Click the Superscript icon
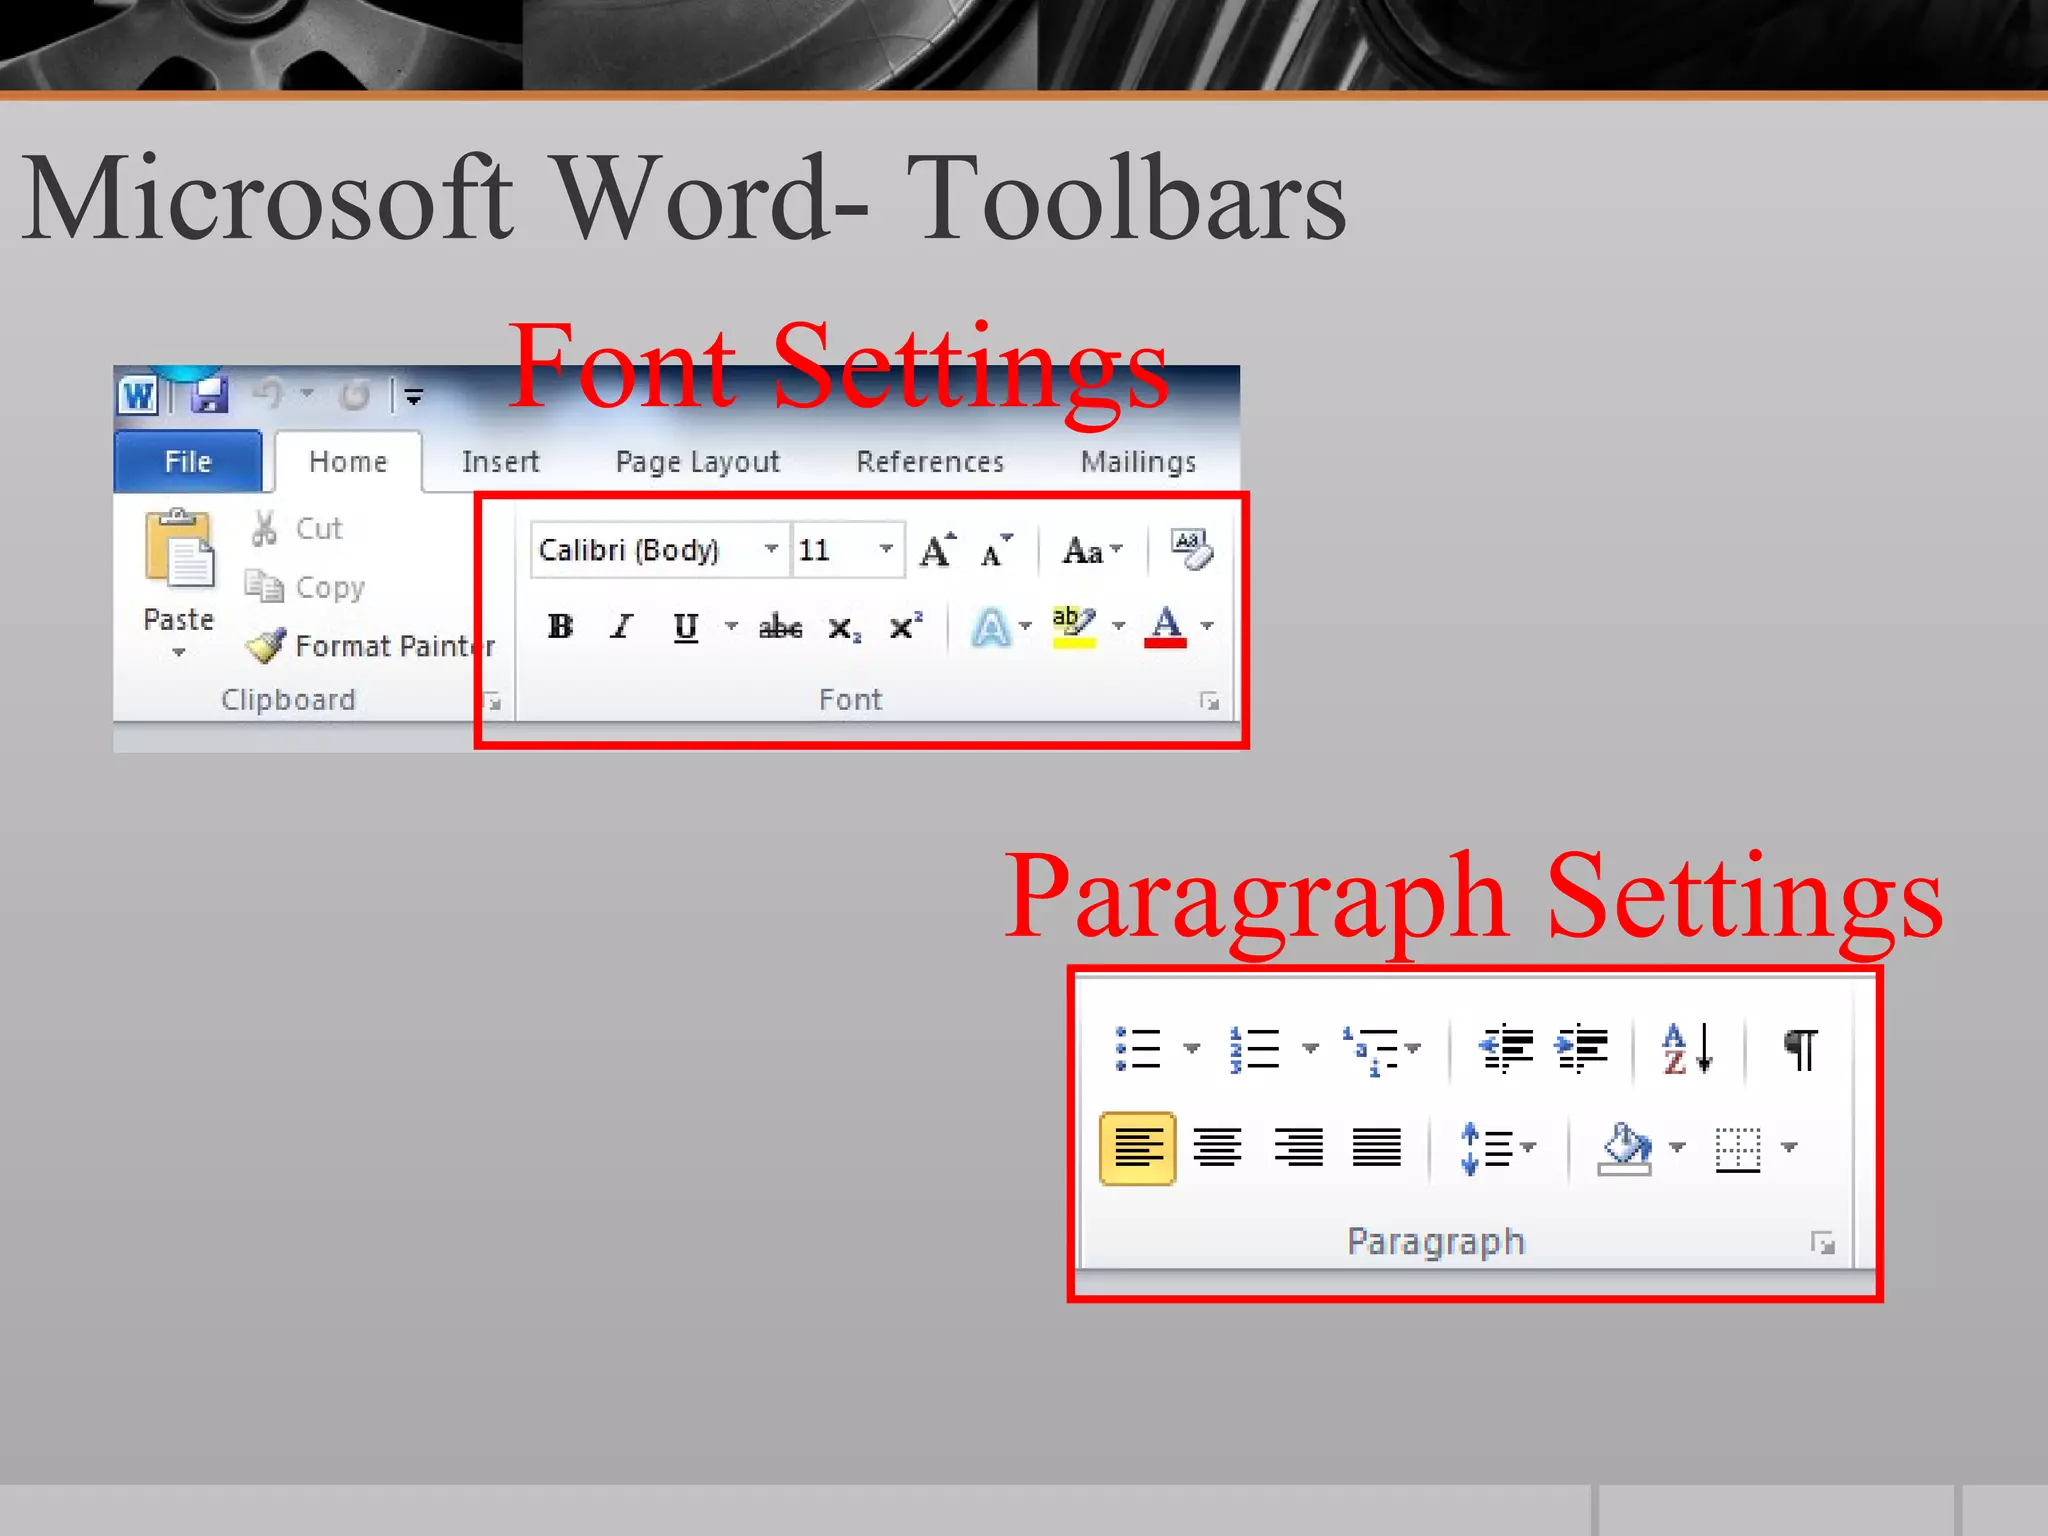Image resolution: width=2048 pixels, height=1536 pixels. 906,626
